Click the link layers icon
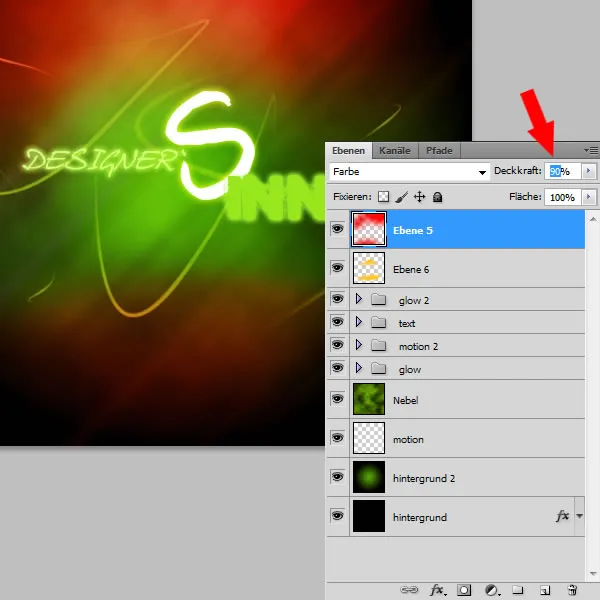Screen dimensions: 600x600 411,590
